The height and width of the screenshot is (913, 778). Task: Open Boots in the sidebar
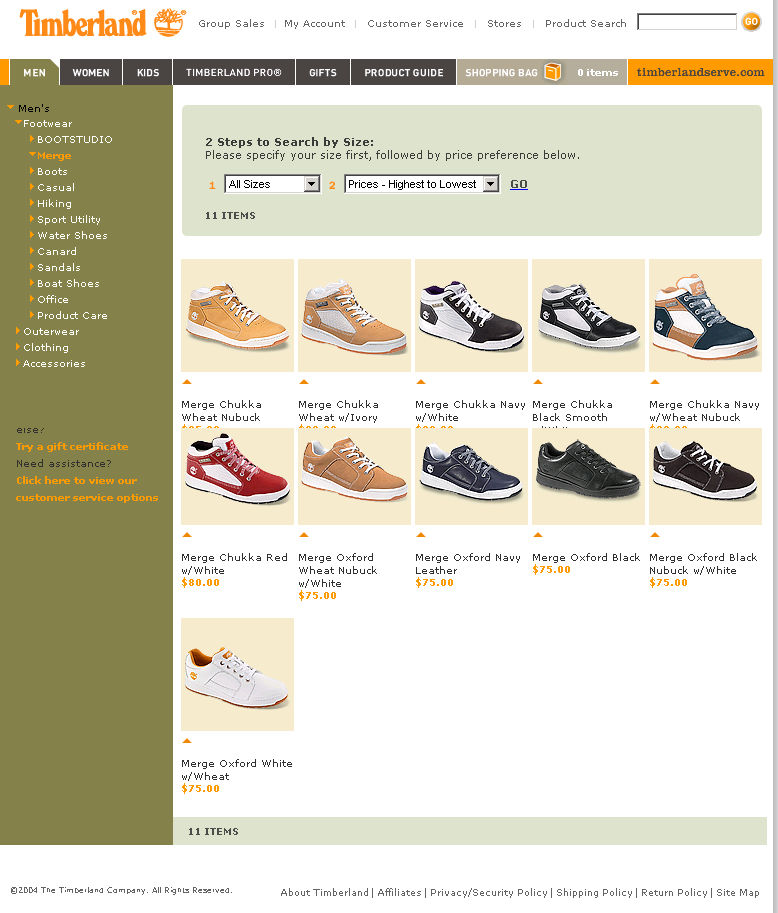[52, 171]
